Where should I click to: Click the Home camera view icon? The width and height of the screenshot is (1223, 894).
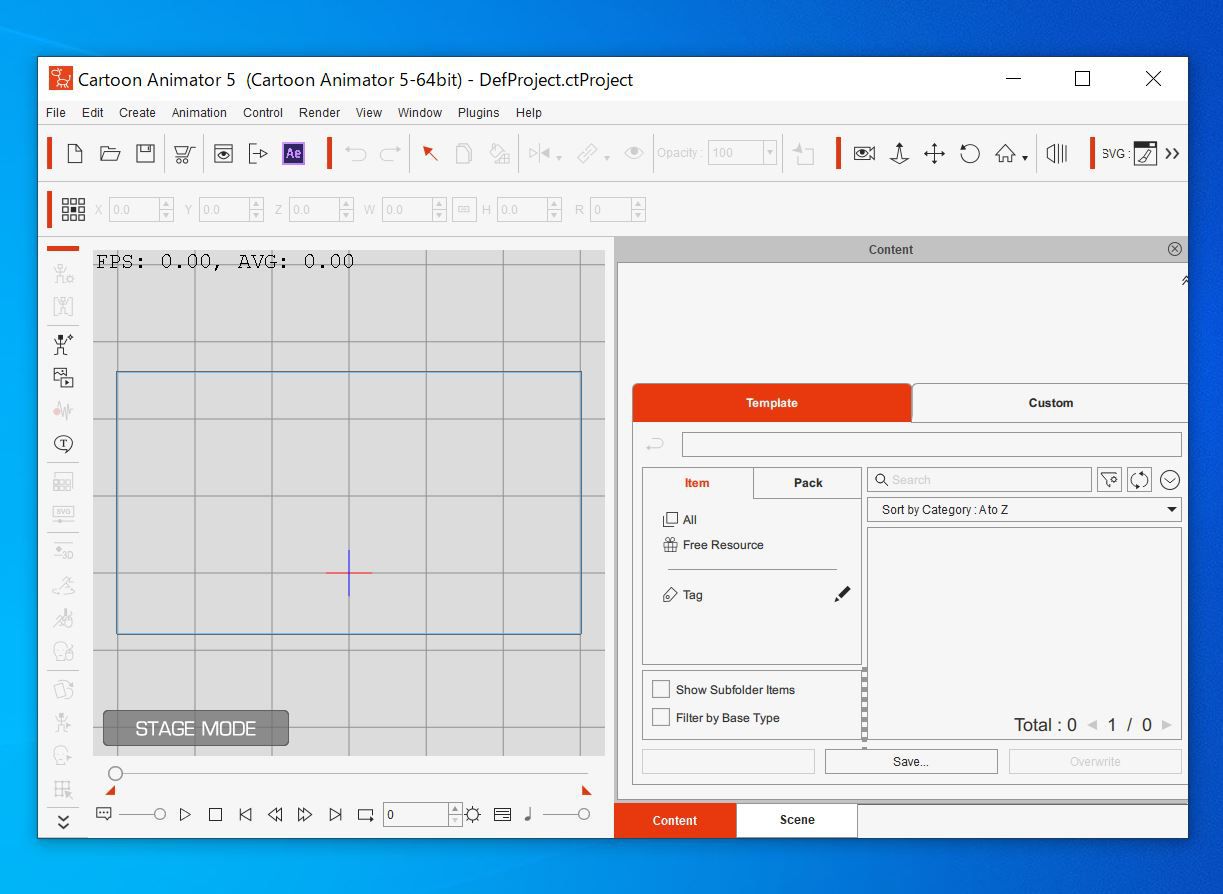tap(1005, 153)
